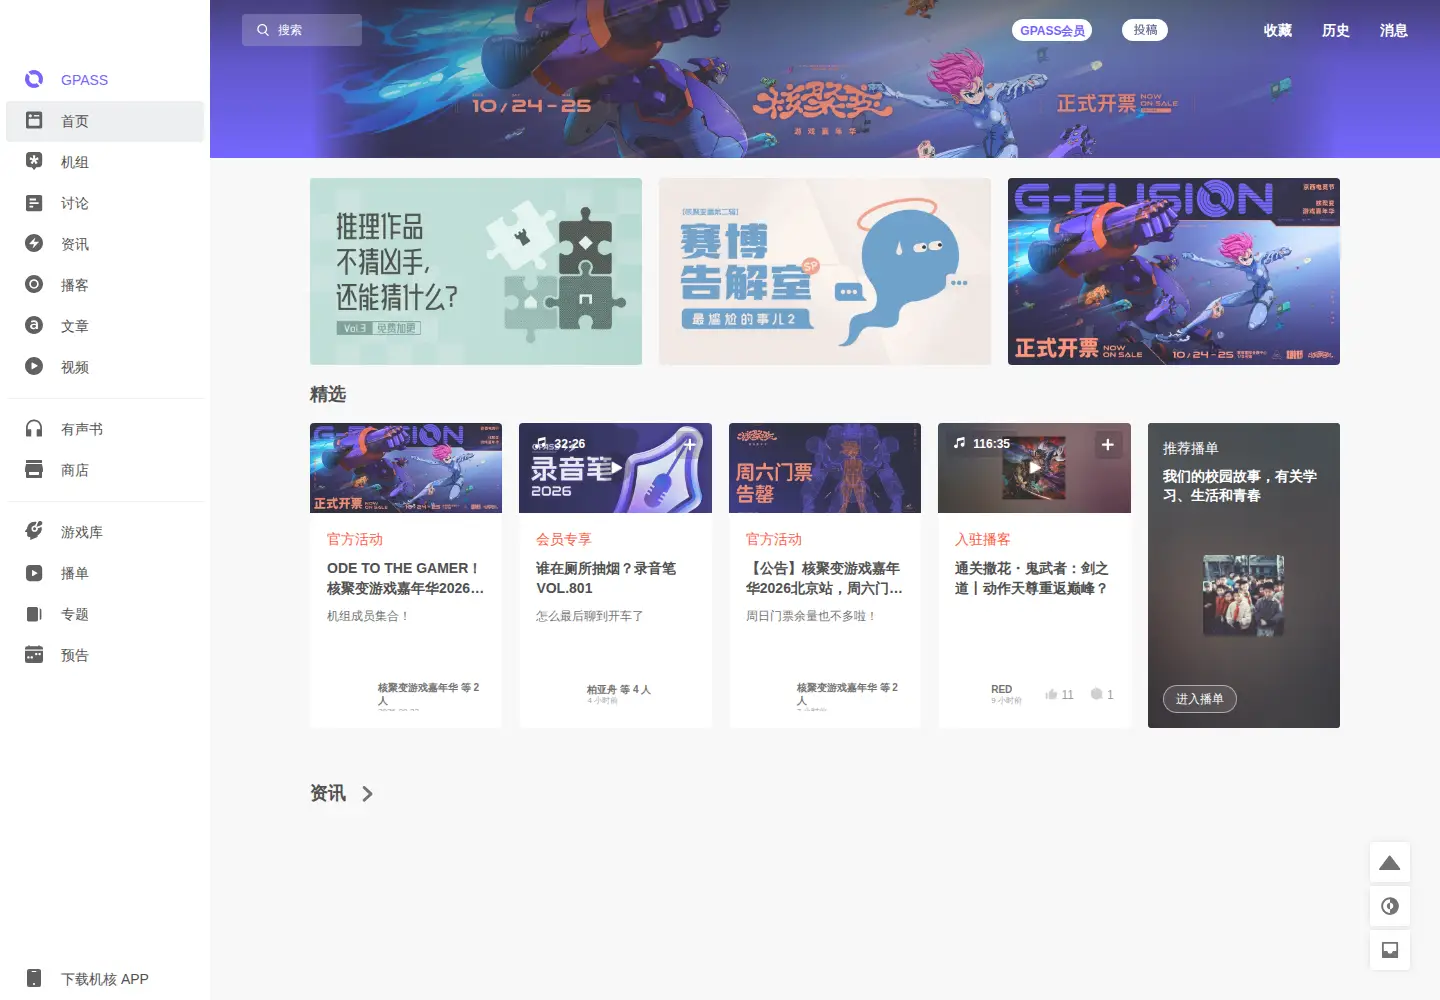1440x1000 pixels.
Task: Click the 会员专享 category label
Action: [564, 539]
